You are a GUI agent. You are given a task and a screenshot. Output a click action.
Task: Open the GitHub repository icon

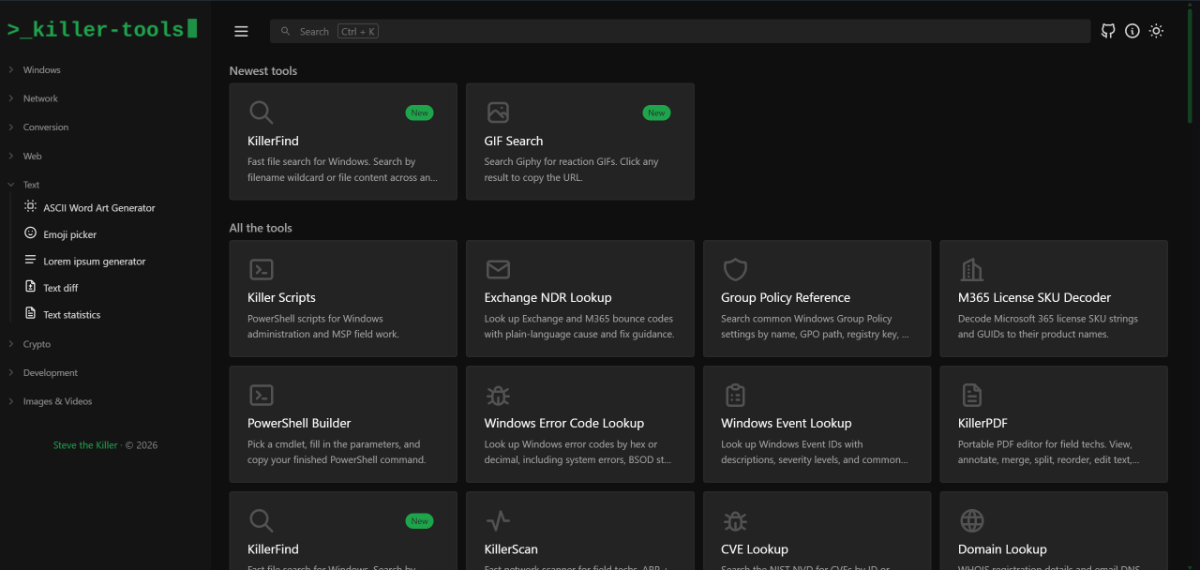tap(1108, 31)
